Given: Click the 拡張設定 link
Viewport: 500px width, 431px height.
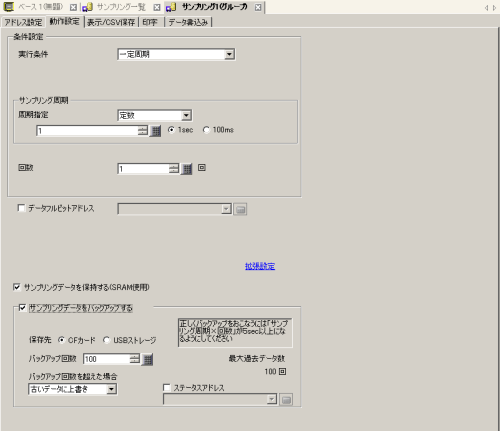Looking at the screenshot, I should pyautogui.click(x=260, y=266).
